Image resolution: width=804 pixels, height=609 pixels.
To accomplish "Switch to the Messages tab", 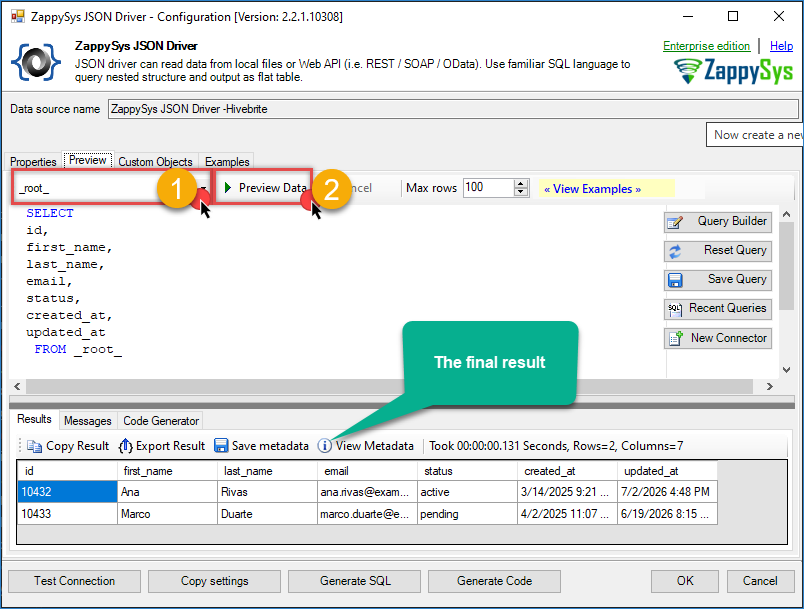I will 88,421.
